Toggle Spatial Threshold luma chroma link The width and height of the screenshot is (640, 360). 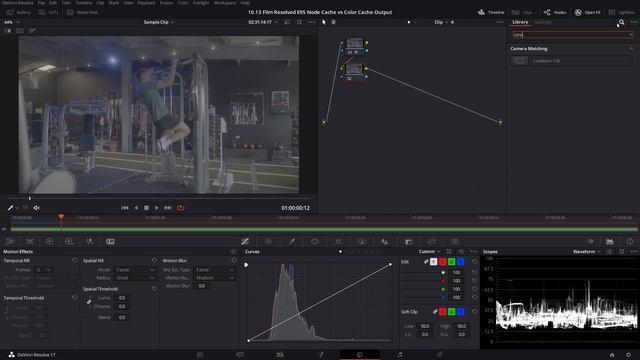click(89, 302)
